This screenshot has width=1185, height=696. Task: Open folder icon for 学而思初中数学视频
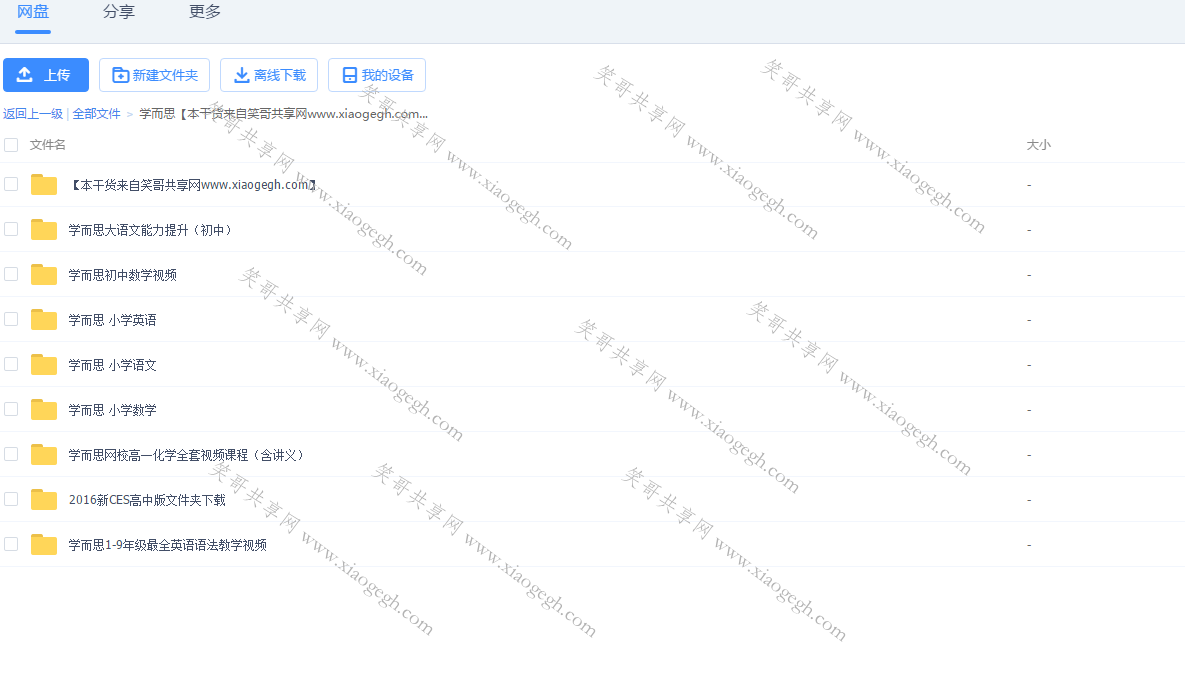[44, 274]
